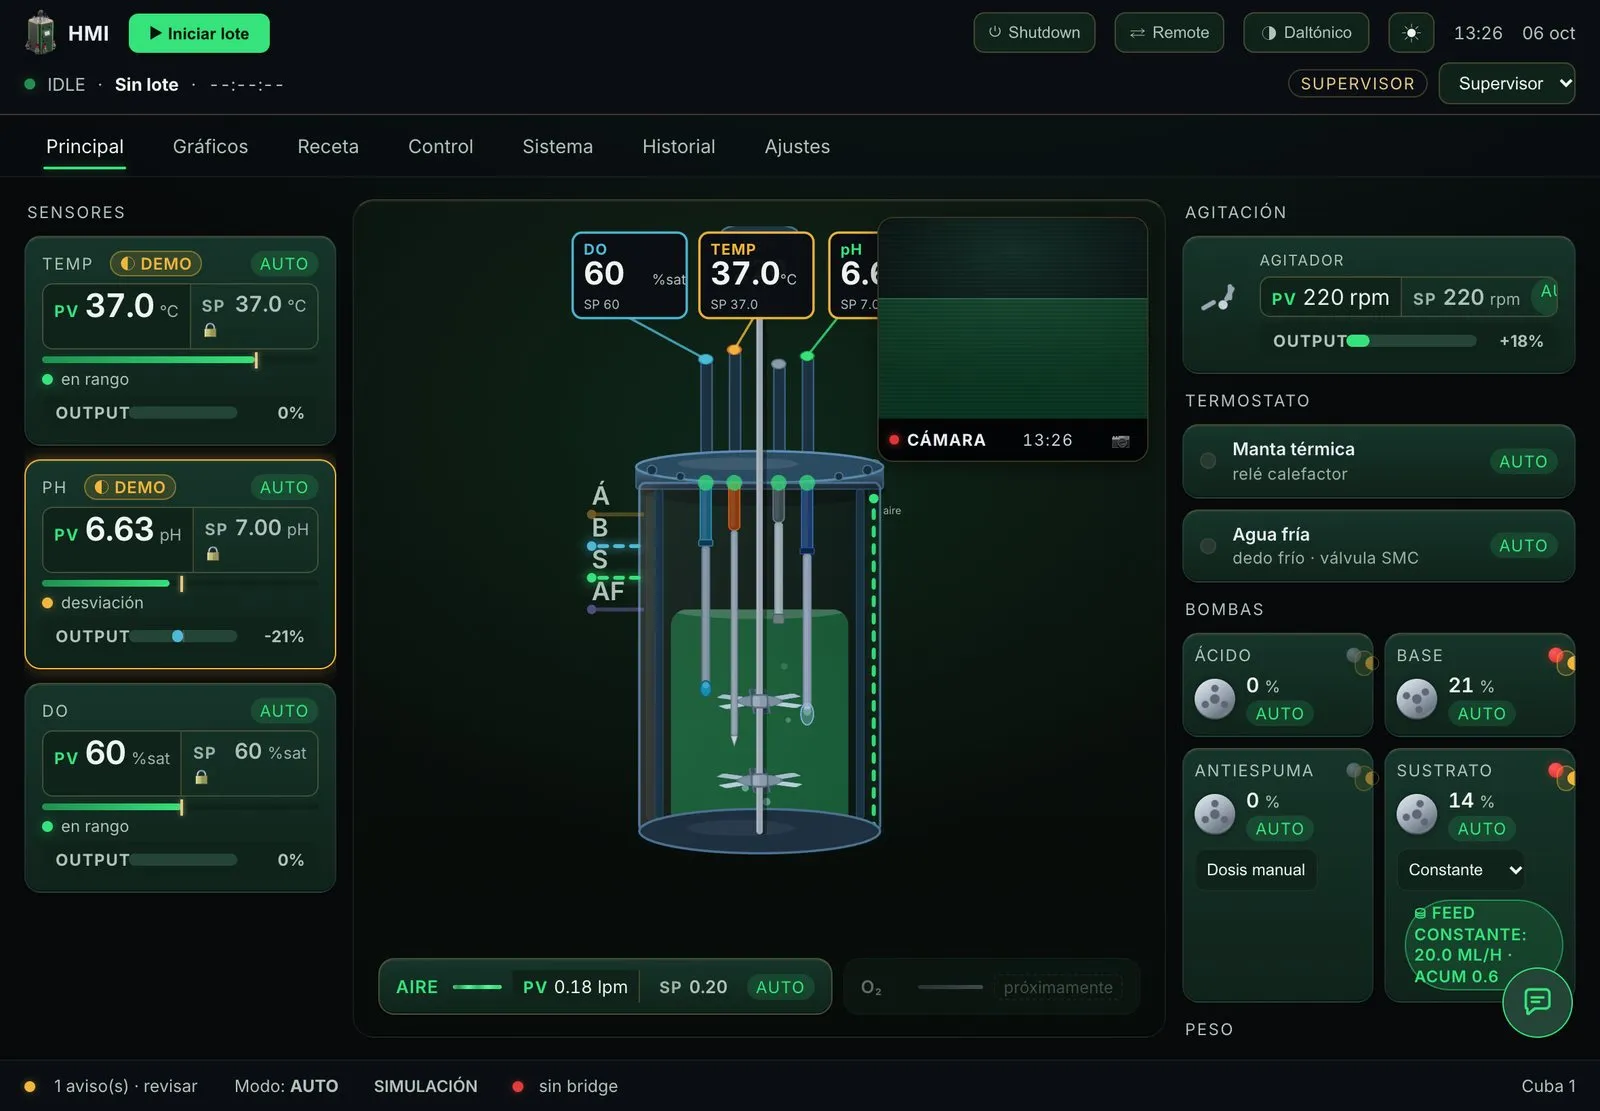This screenshot has width=1600, height=1111.
Task: Click the agitator impeller icon
Action: point(1219,298)
